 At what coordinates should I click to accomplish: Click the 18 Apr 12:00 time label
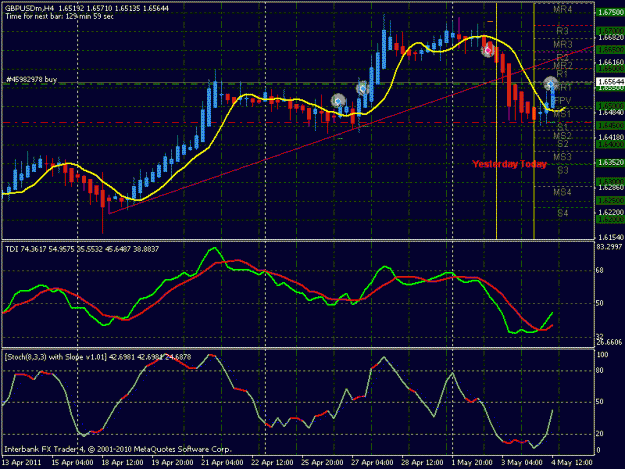[x=122, y=463]
